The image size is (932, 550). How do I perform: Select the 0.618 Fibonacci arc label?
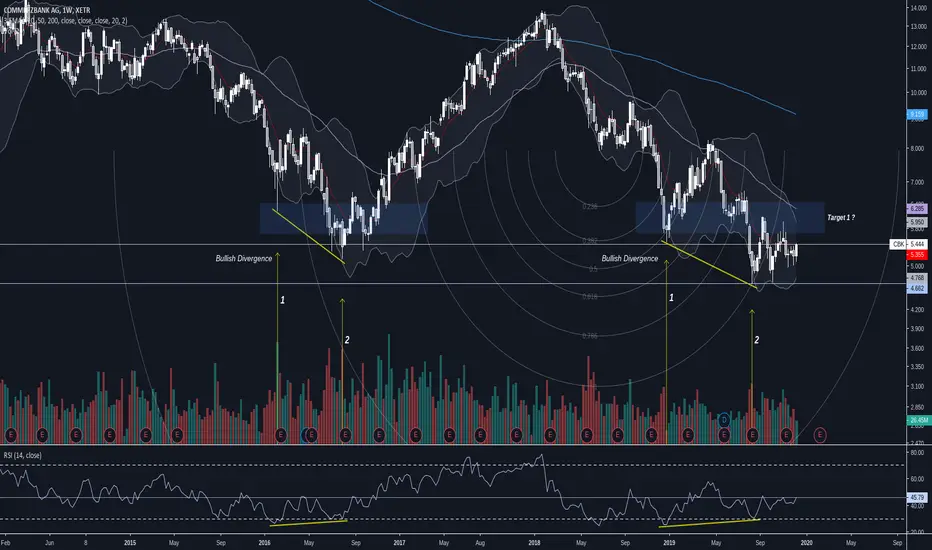[590, 296]
